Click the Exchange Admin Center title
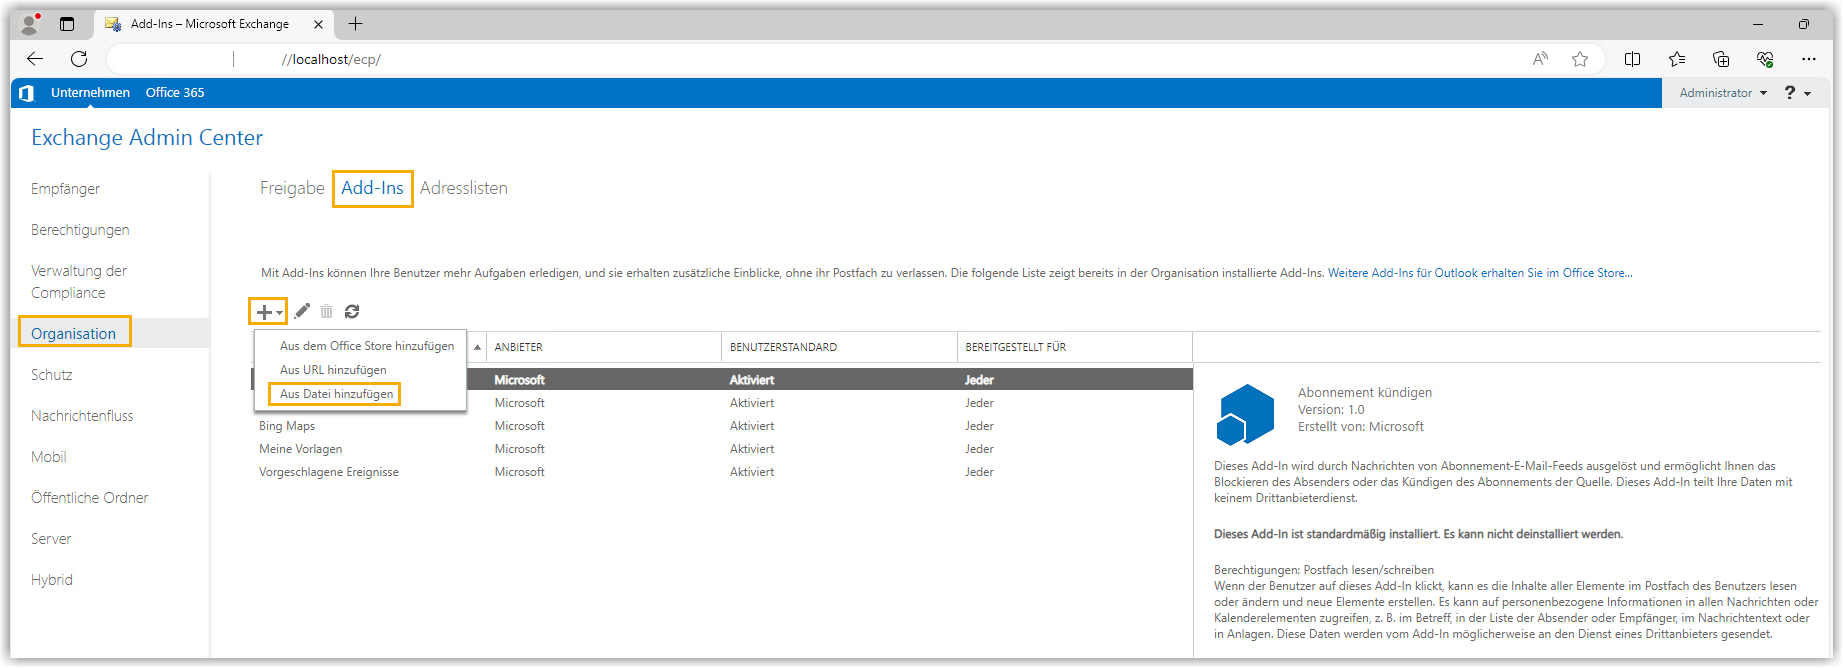1843x668 pixels. pyautogui.click(x=147, y=138)
